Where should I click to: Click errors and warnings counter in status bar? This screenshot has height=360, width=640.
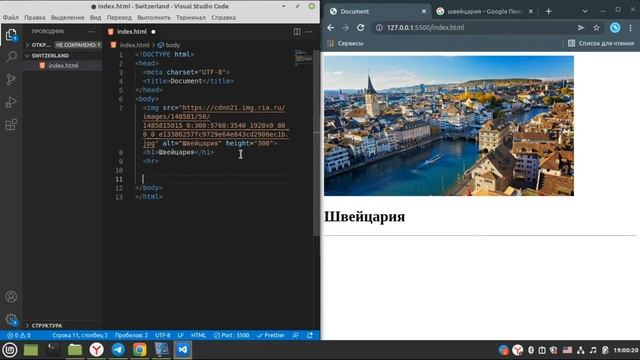(x=18, y=335)
